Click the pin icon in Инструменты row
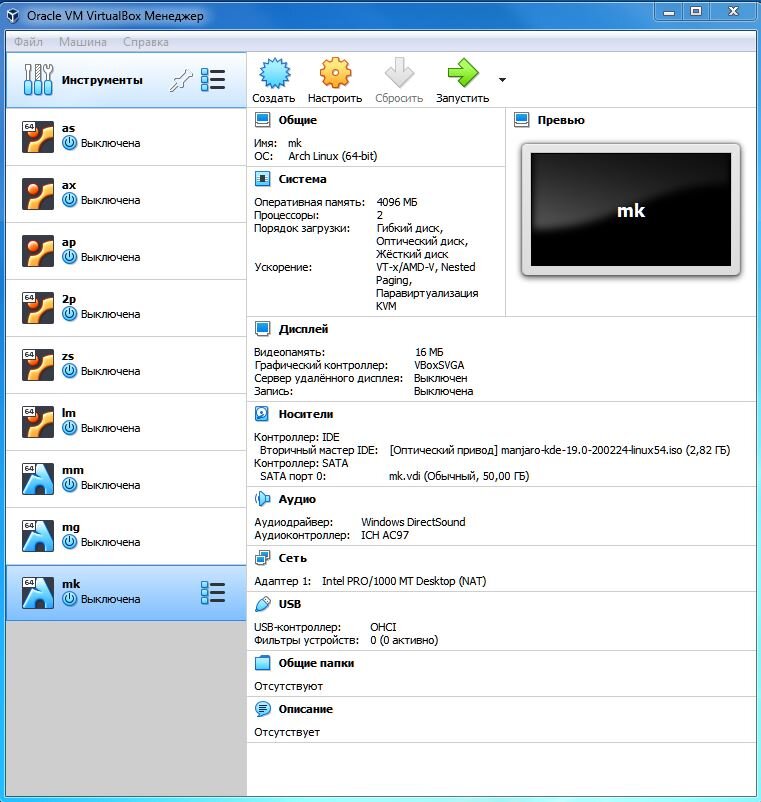This screenshot has width=761, height=802. coord(181,80)
